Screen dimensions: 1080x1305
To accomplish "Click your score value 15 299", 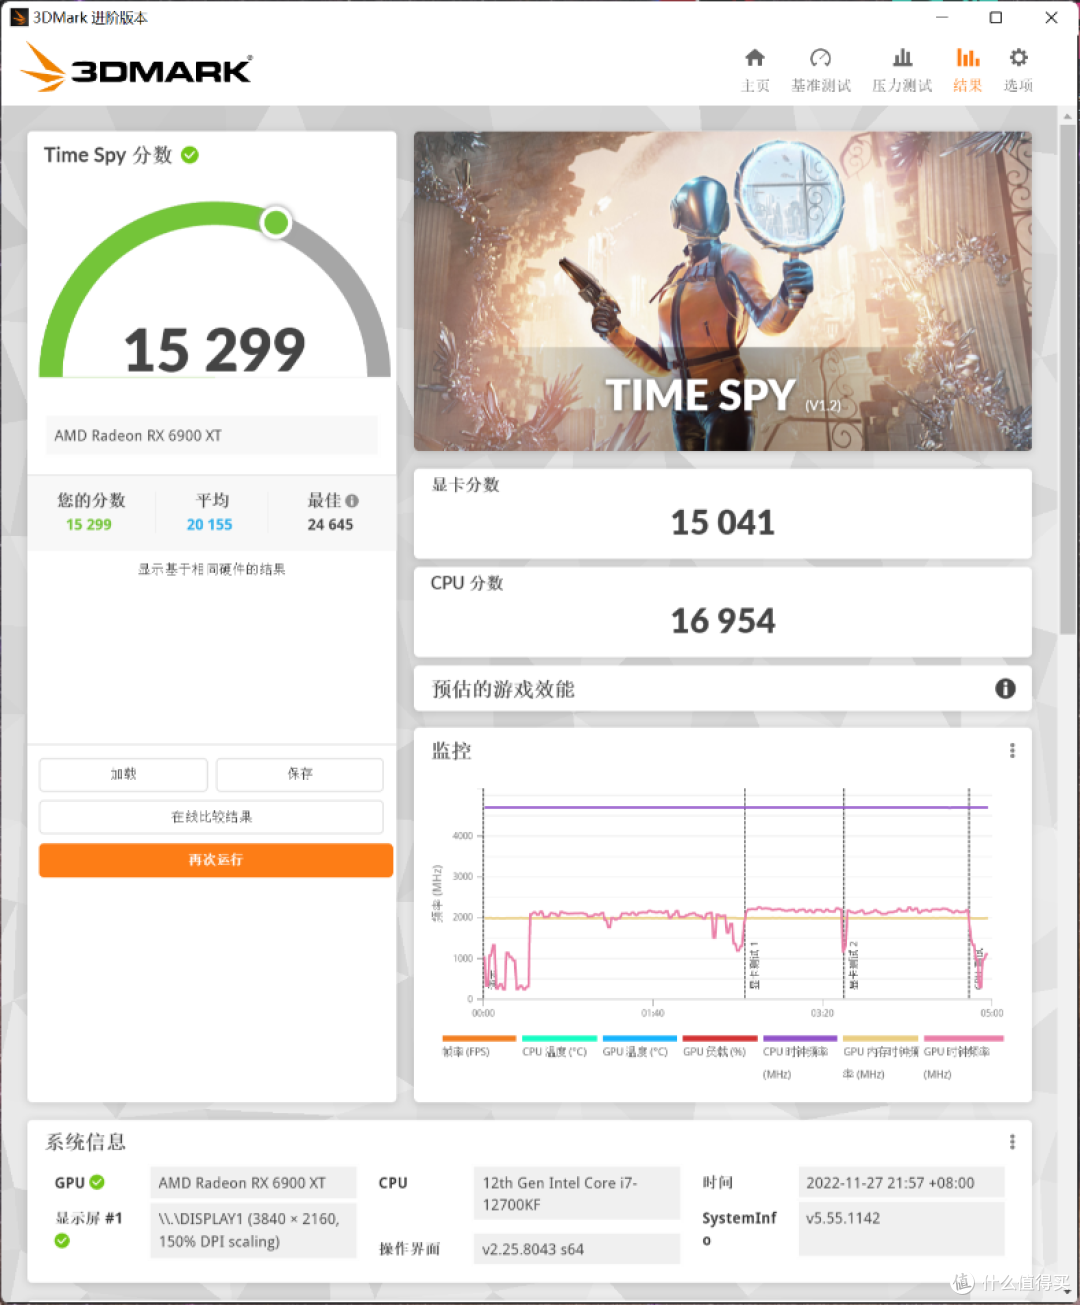I will [x=89, y=525].
